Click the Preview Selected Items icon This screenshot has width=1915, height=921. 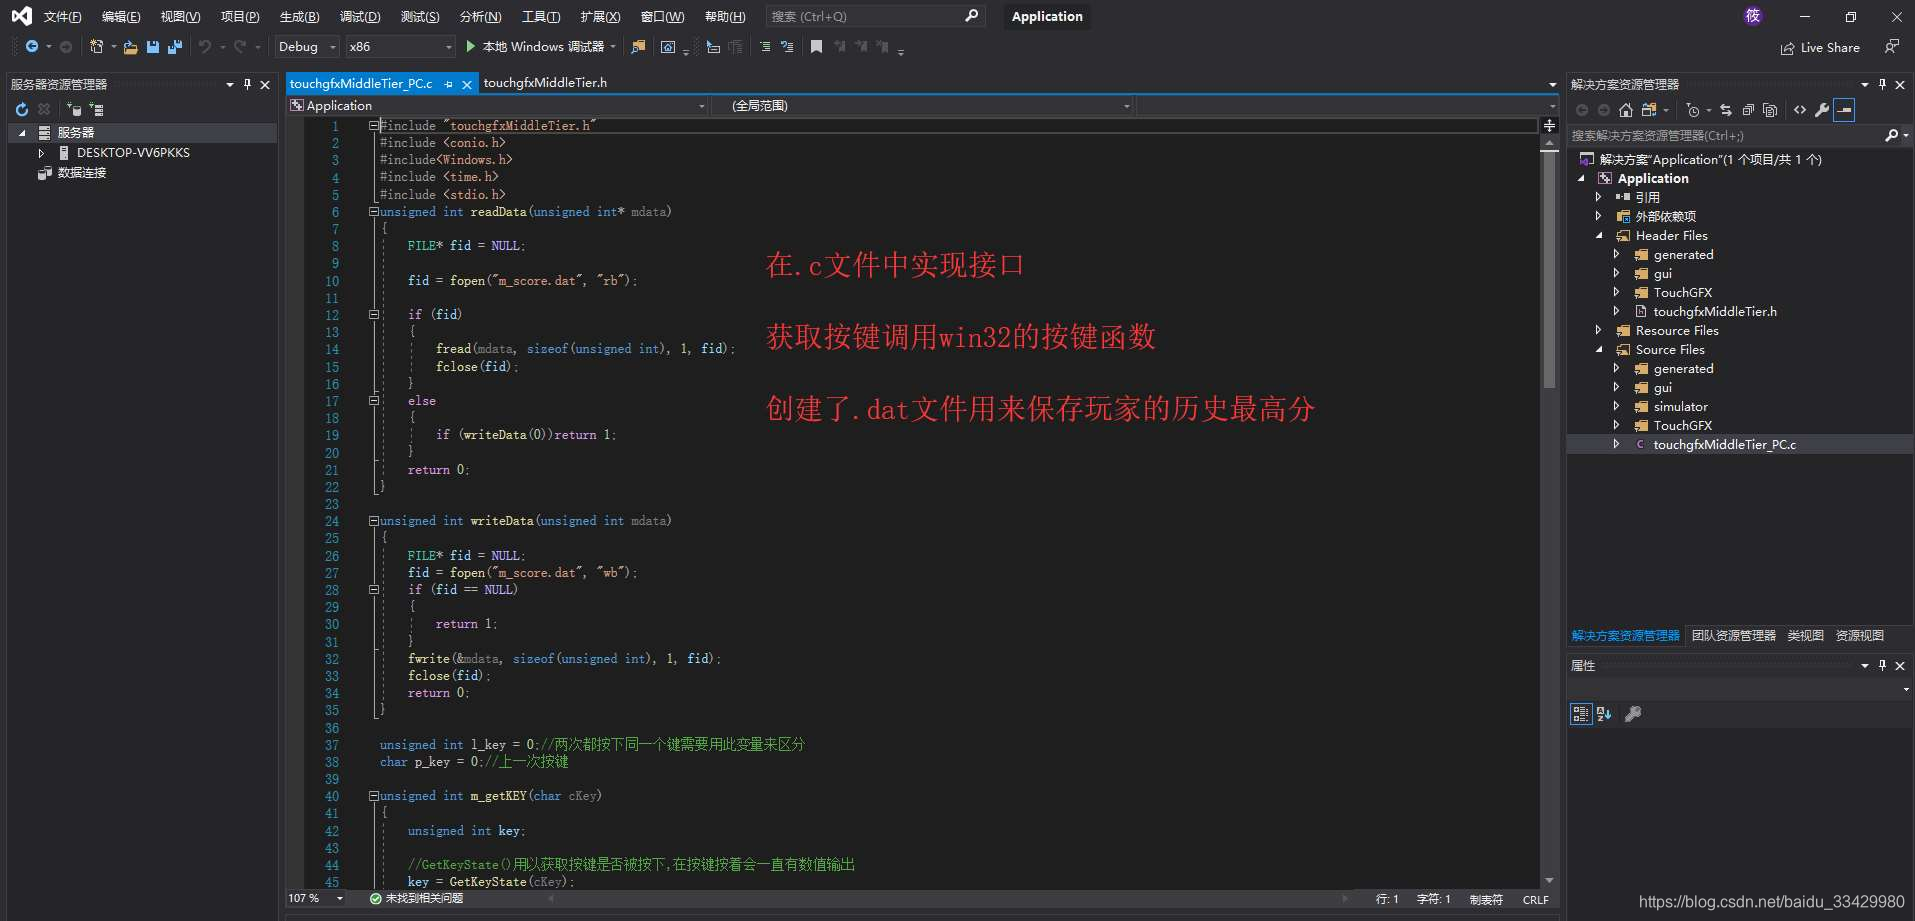(1845, 110)
